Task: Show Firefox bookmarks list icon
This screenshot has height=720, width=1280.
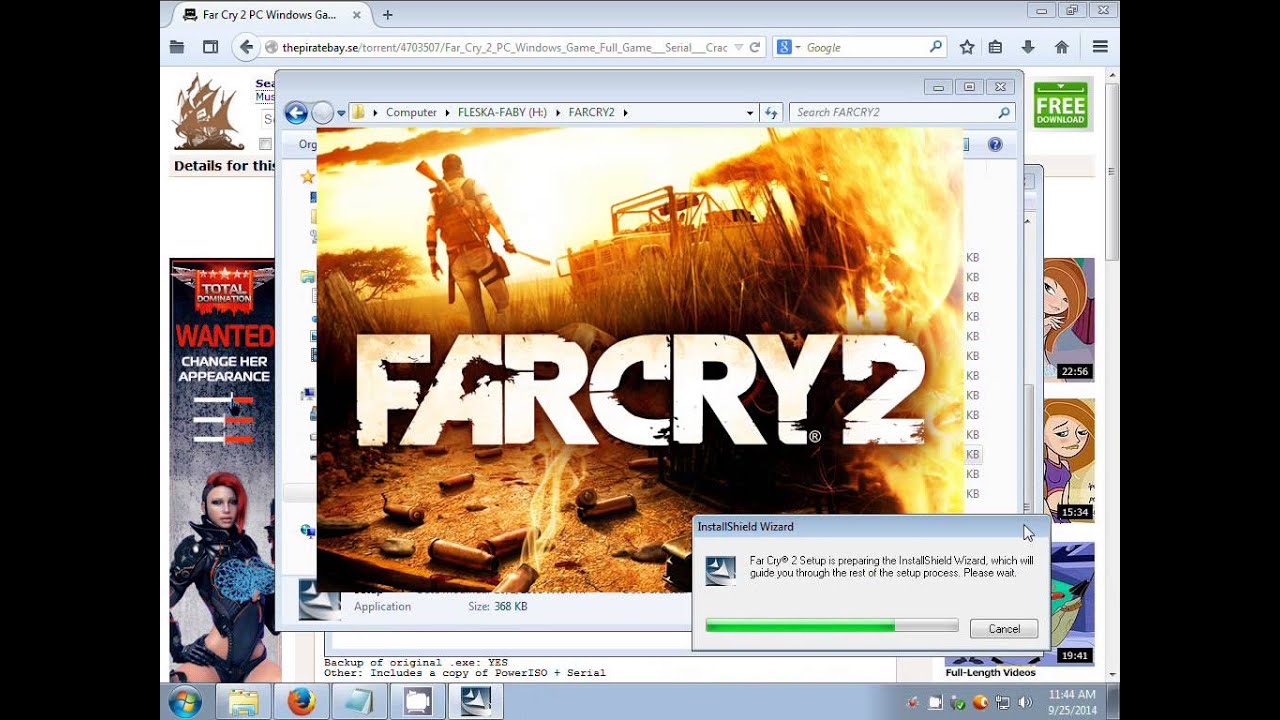Action: tap(995, 47)
